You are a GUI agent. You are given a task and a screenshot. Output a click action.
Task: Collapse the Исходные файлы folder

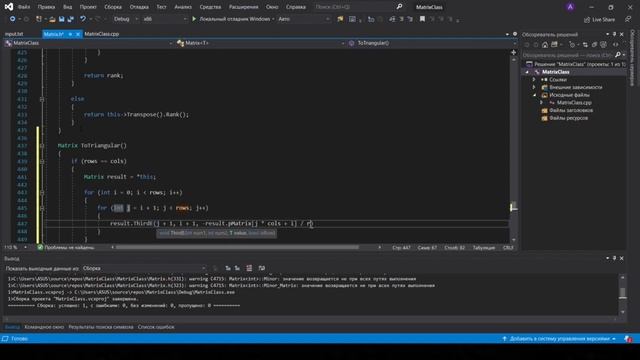click(534, 95)
